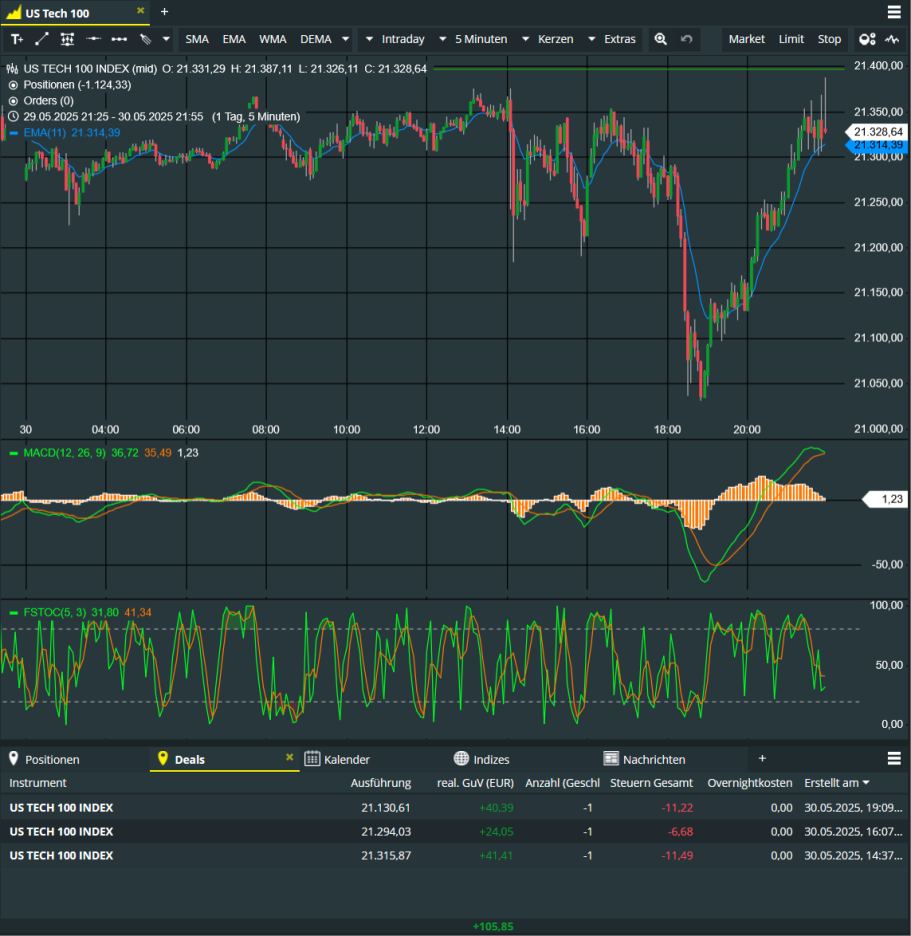Click the Indizes tab globe icon

(461, 758)
